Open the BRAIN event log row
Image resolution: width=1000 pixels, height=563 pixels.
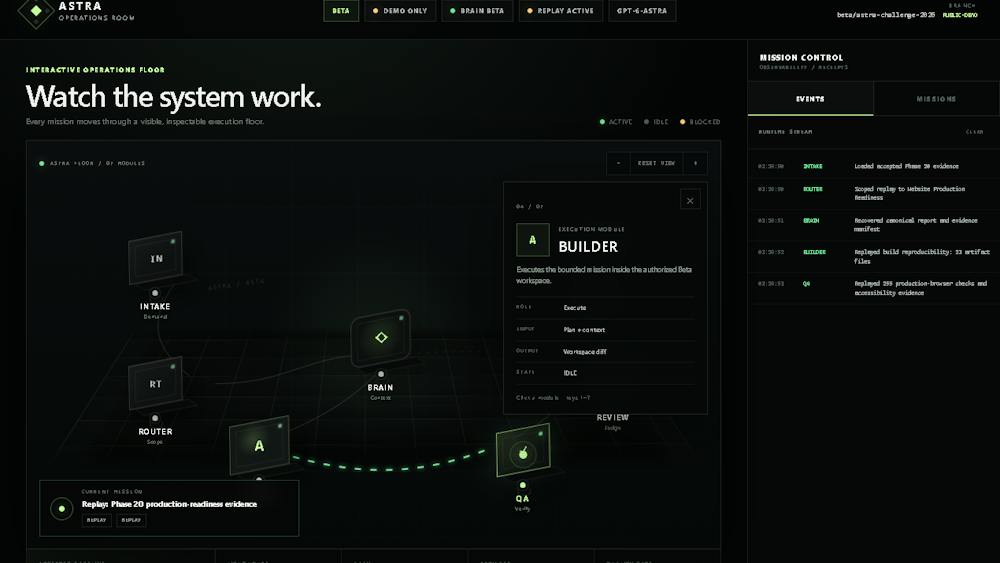pyautogui.click(x=874, y=224)
